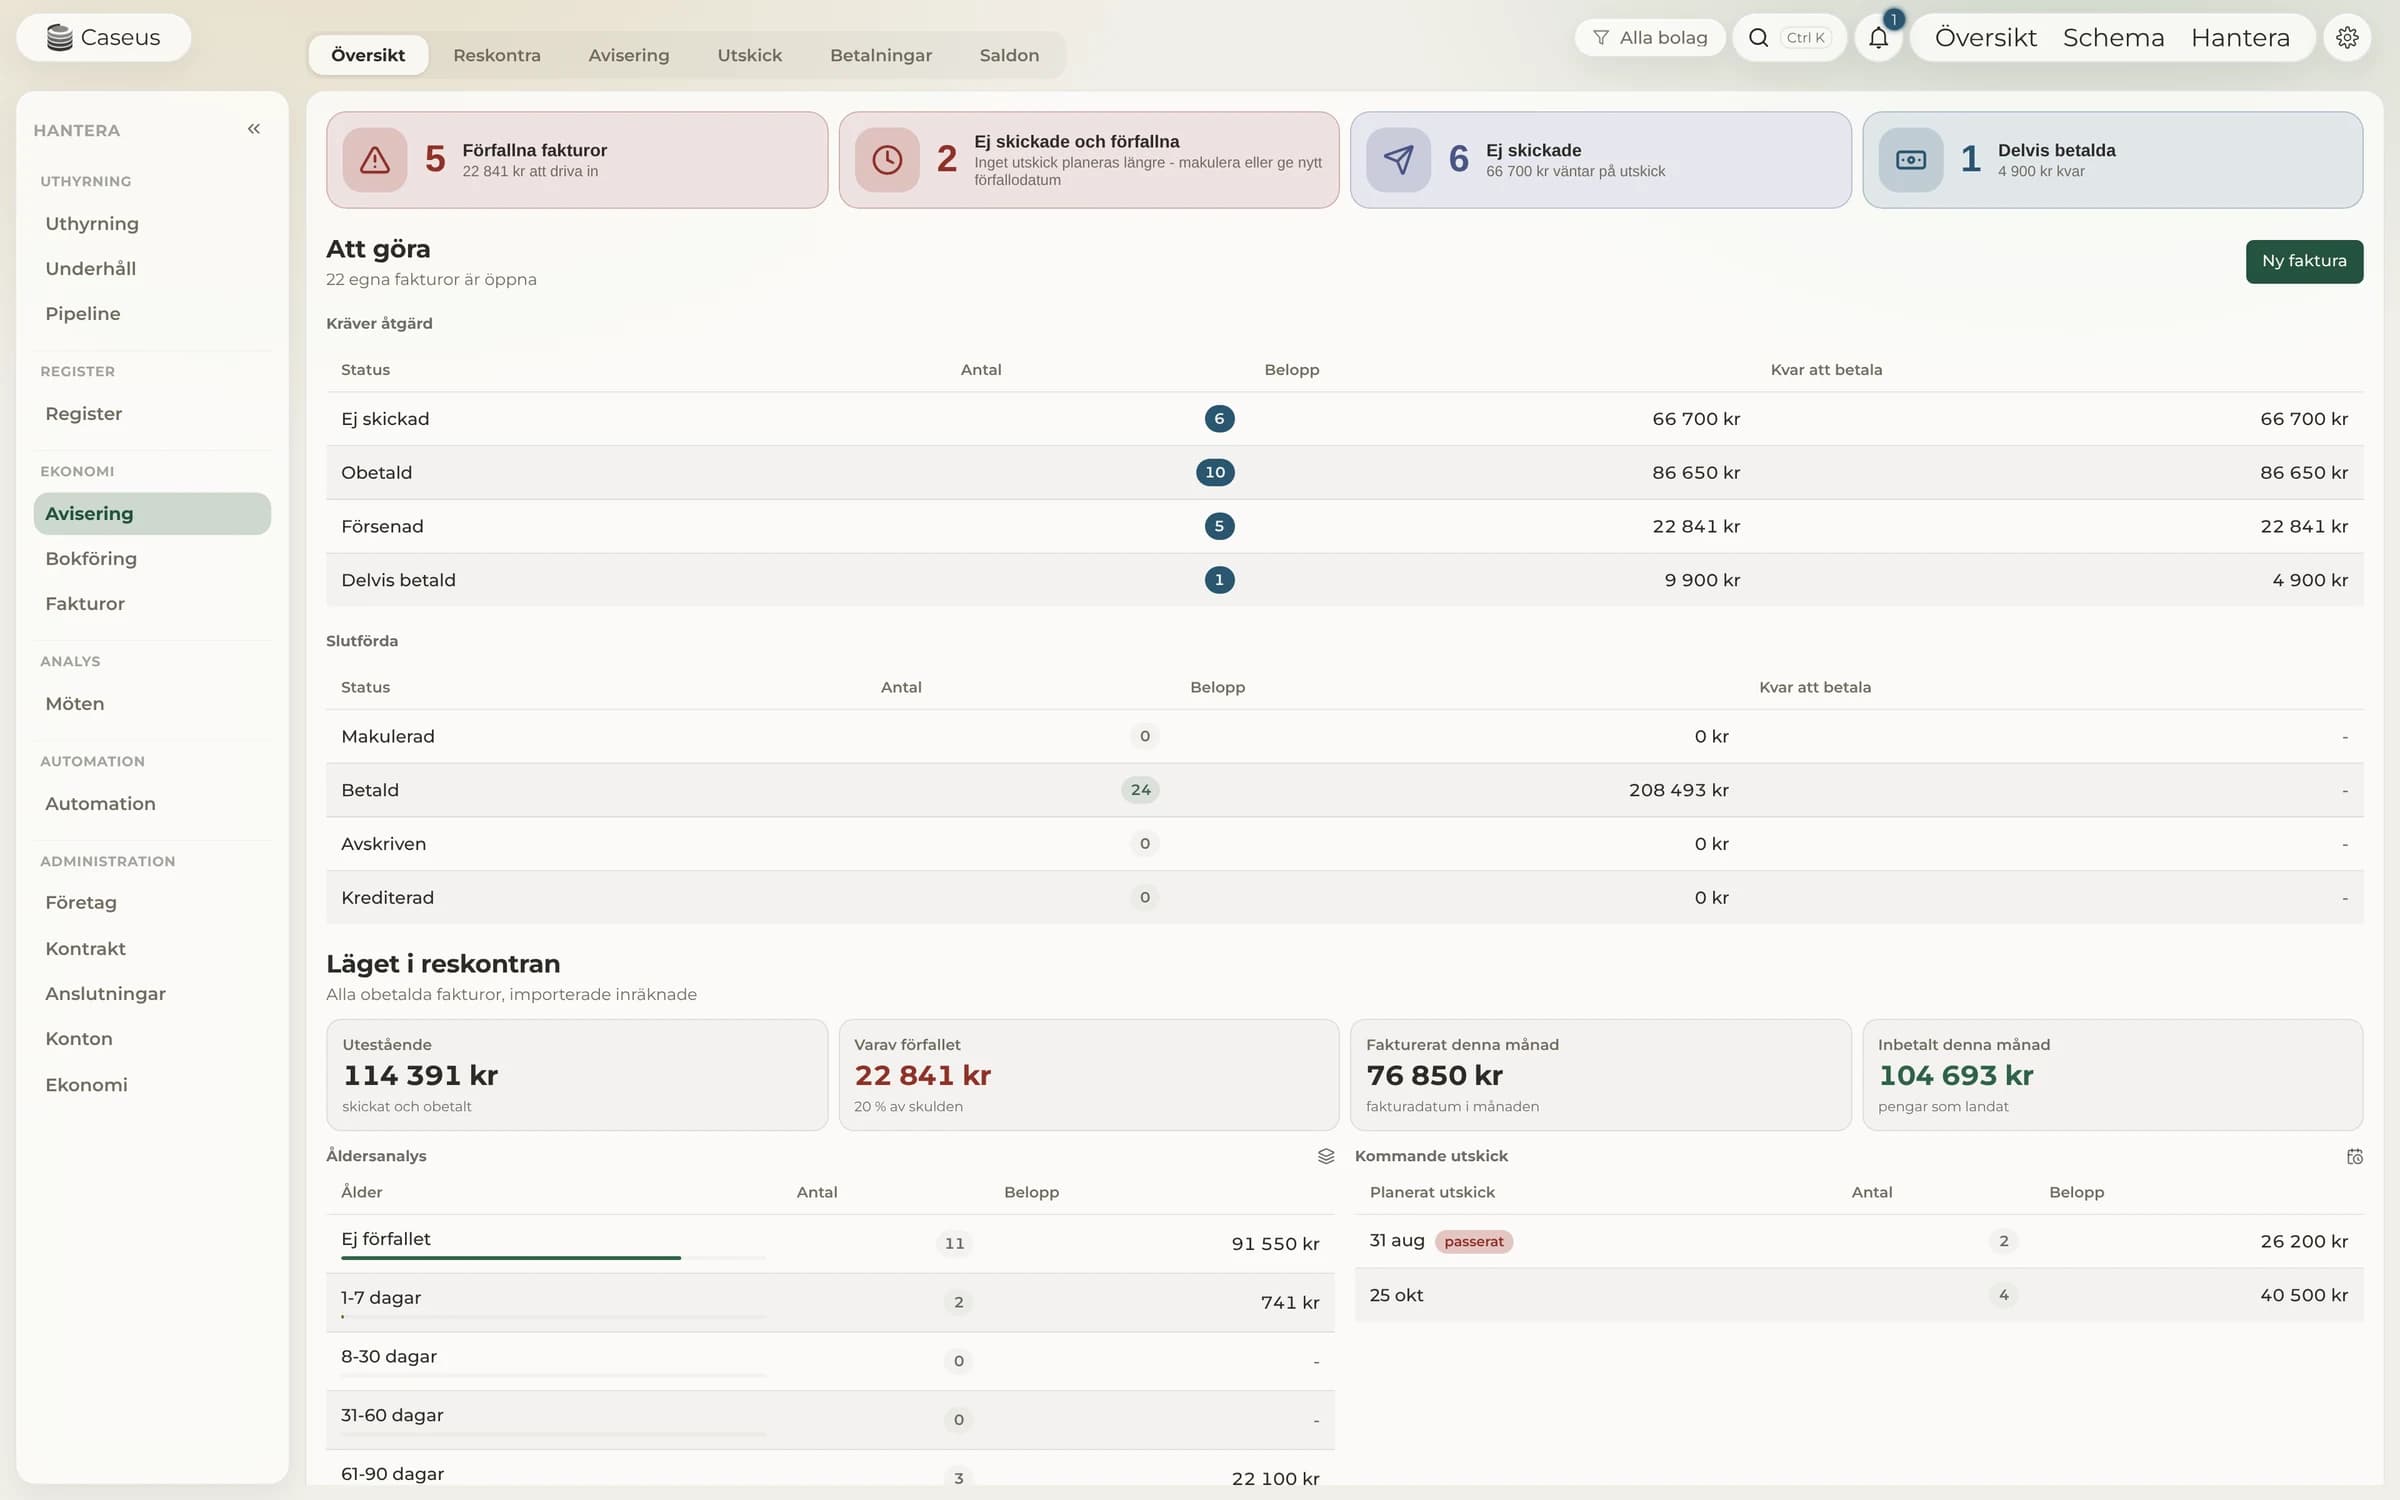This screenshot has height=1500, width=2400.
Task: Open Anslutningar in the sidebar
Action: click(x=152, y=993)
